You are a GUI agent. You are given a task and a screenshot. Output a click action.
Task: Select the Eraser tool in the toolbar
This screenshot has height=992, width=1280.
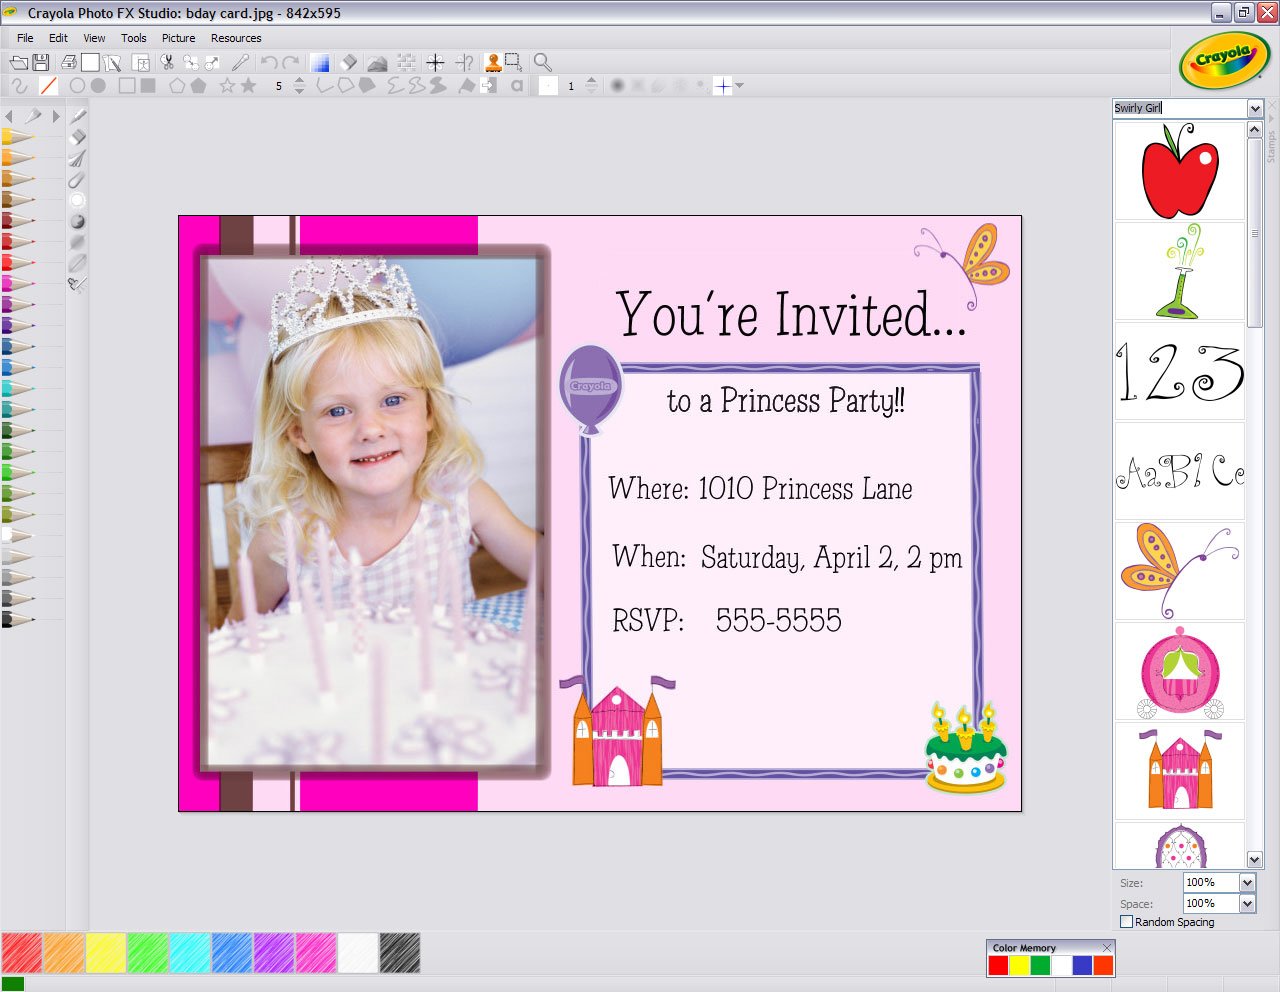click(x=347, y=62)
